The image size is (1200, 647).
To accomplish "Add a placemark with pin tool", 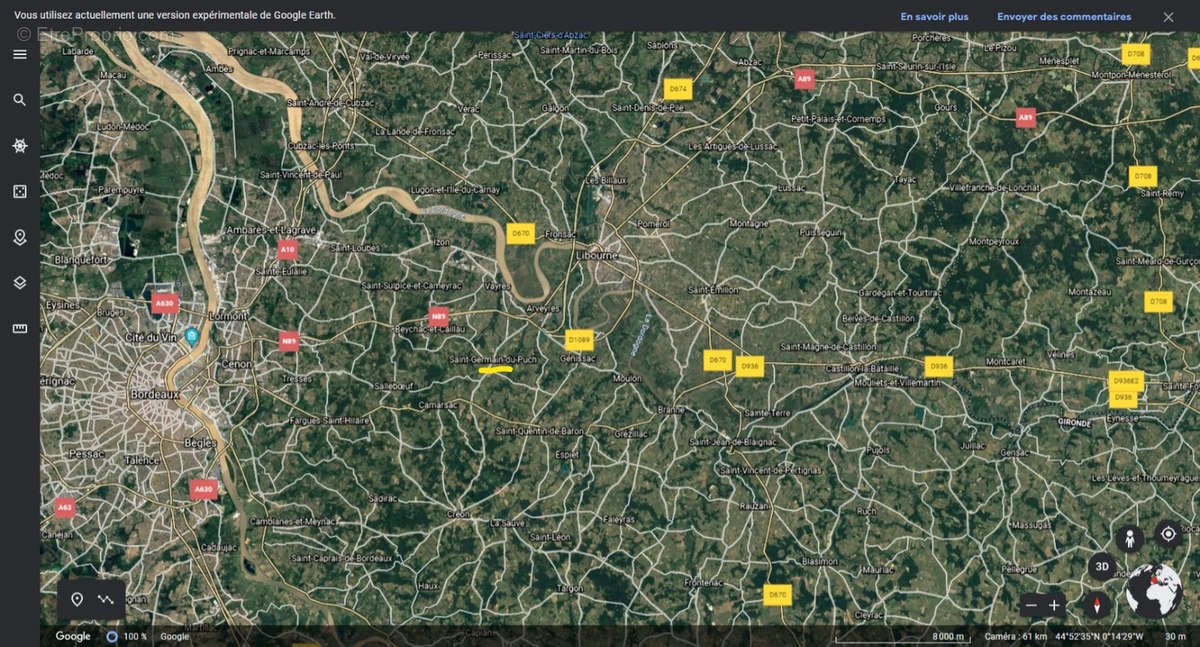I will pos(77,600).
